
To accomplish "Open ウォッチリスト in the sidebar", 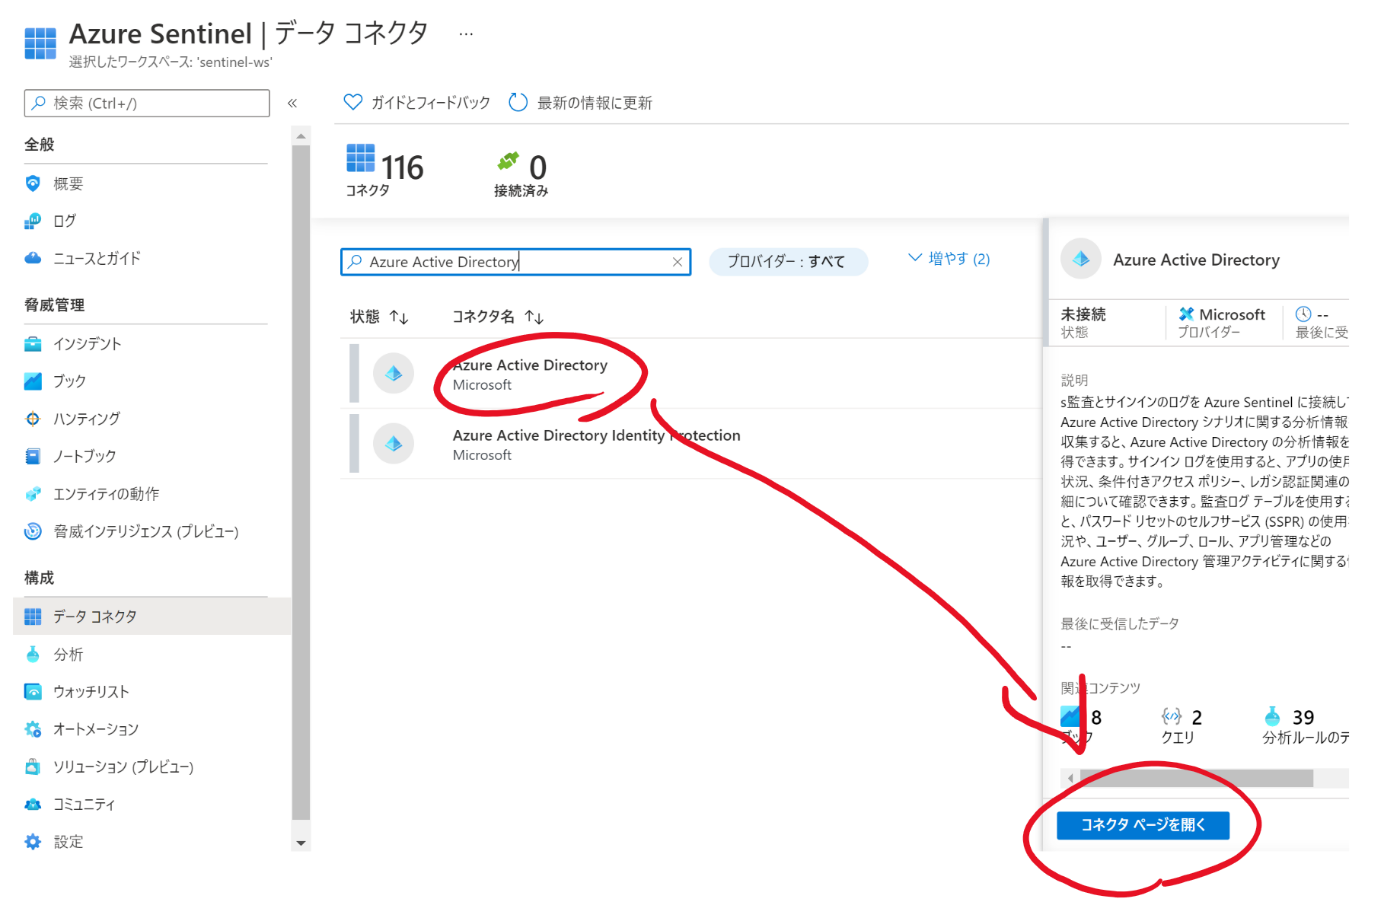I will click(x=91, y=691).
